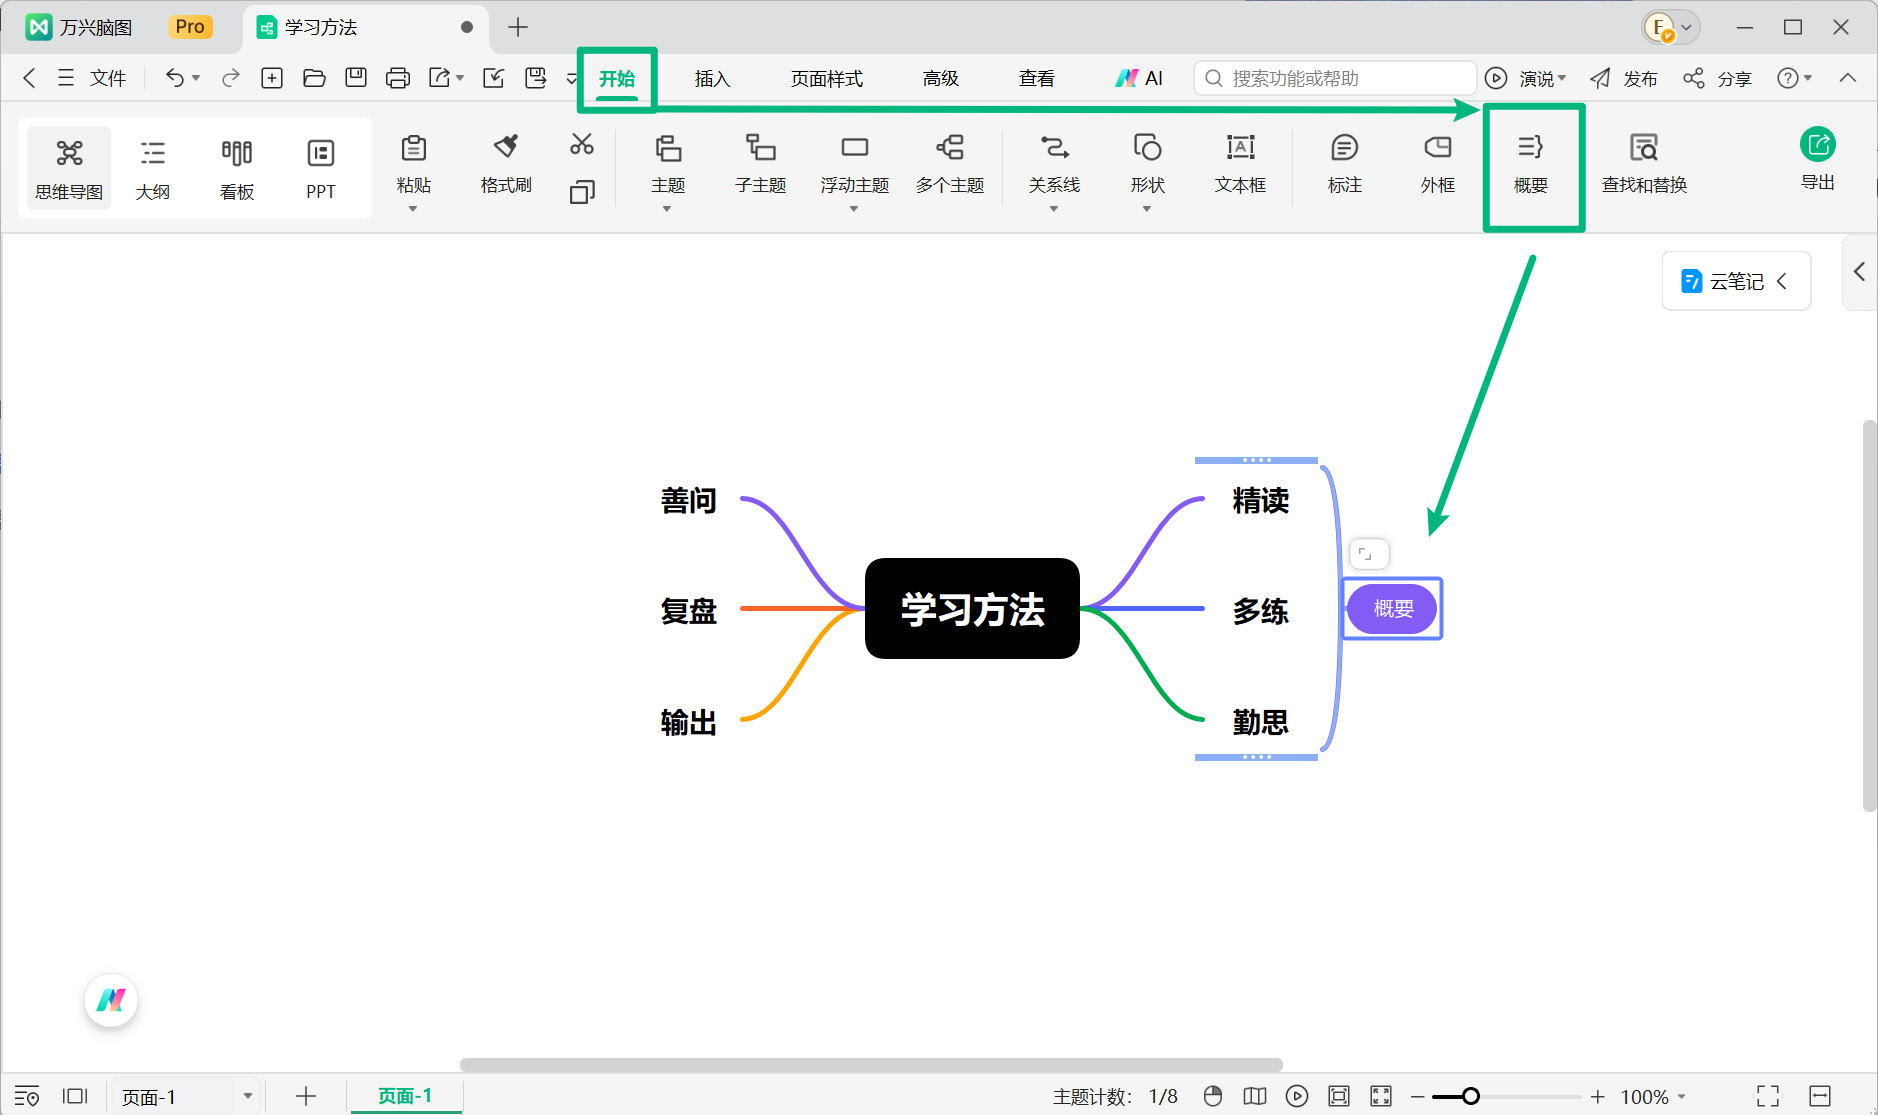Open the Floating Topic (浮动主题) dropdown
This screenshot has height=1115, width=1878.
click(x=854, y=209)
